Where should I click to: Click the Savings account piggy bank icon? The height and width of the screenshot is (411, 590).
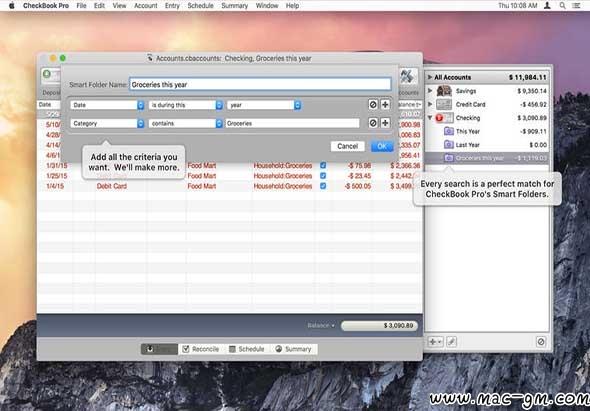444,91
